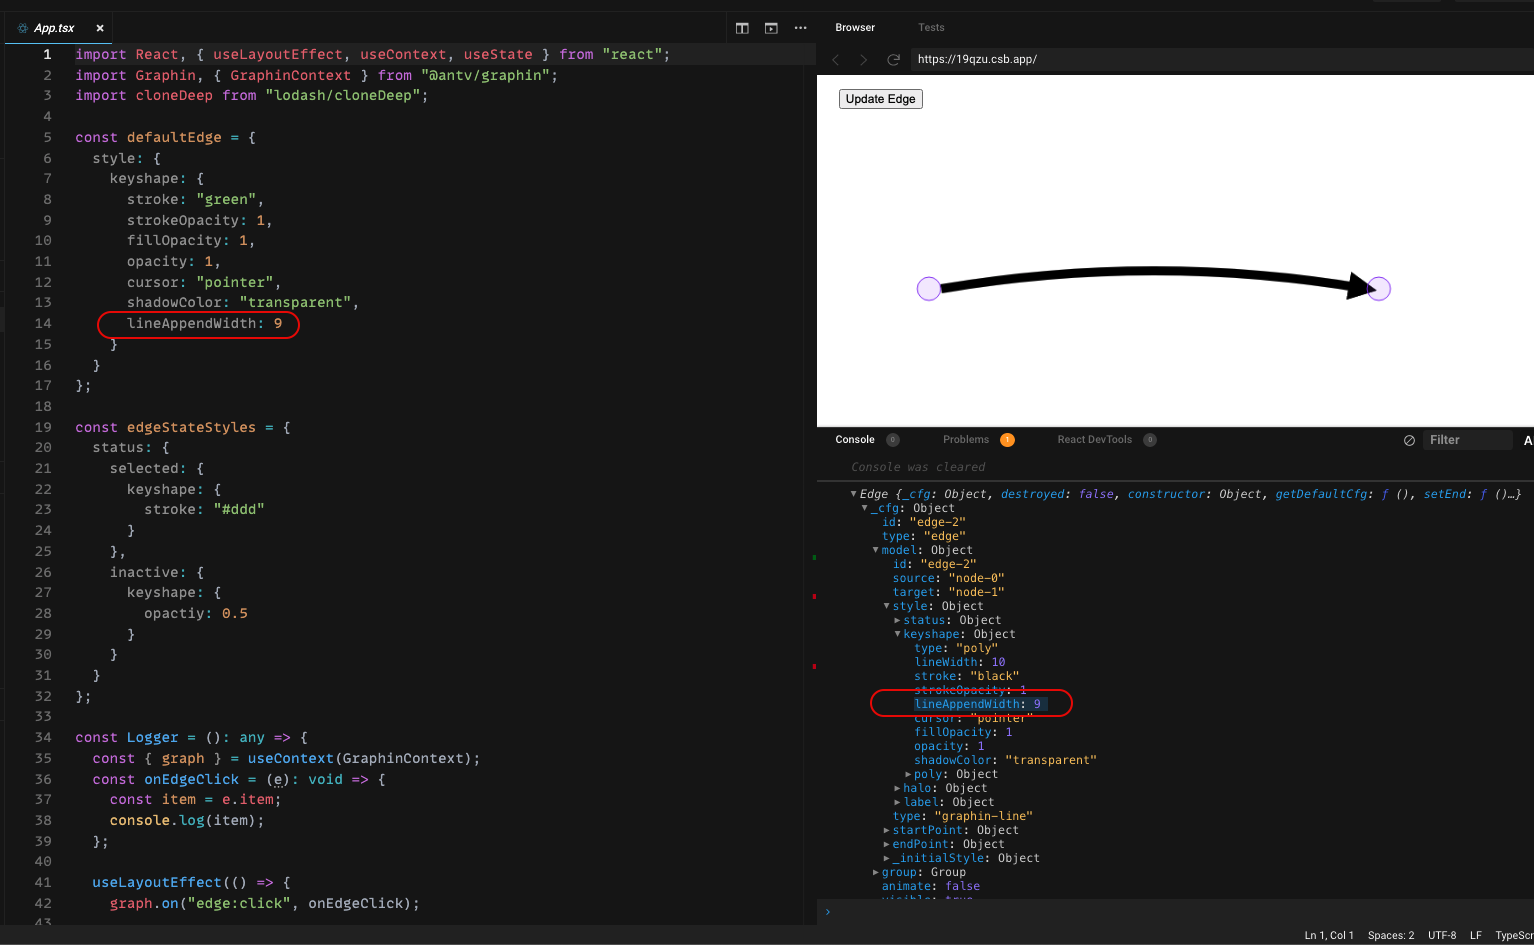Click the Spaces: 2 indentation setting
This screenshot has height=945, width=1534.
click(1391, 935)
